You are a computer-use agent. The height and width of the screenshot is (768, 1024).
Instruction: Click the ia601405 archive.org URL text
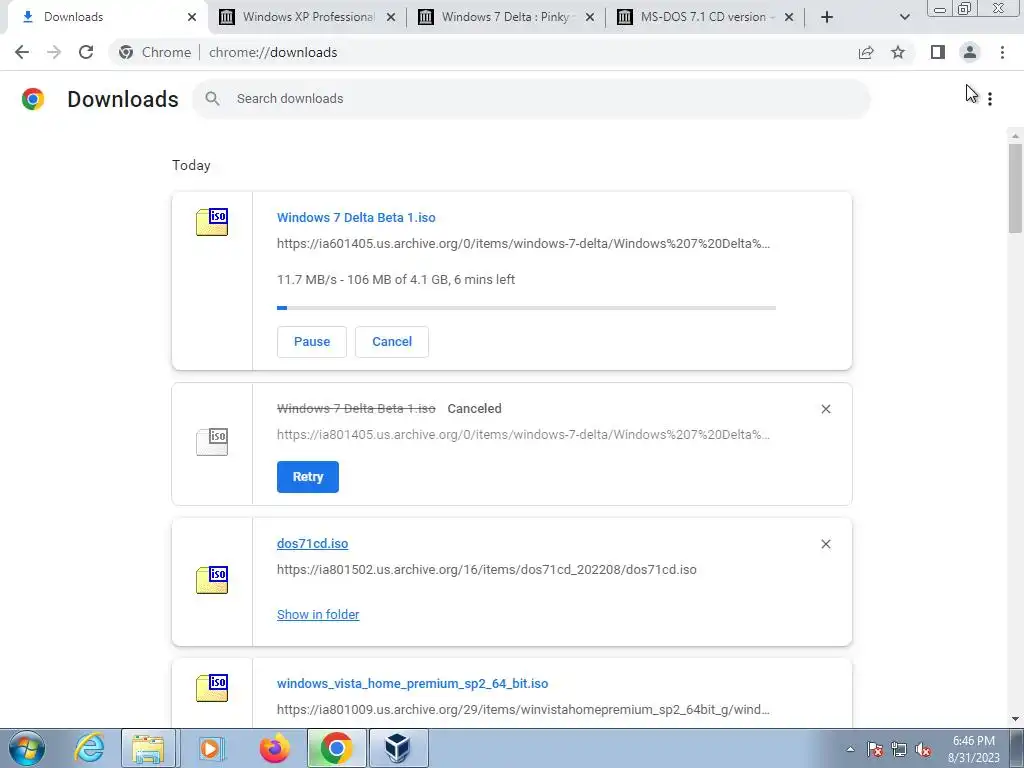pos(523,244)
